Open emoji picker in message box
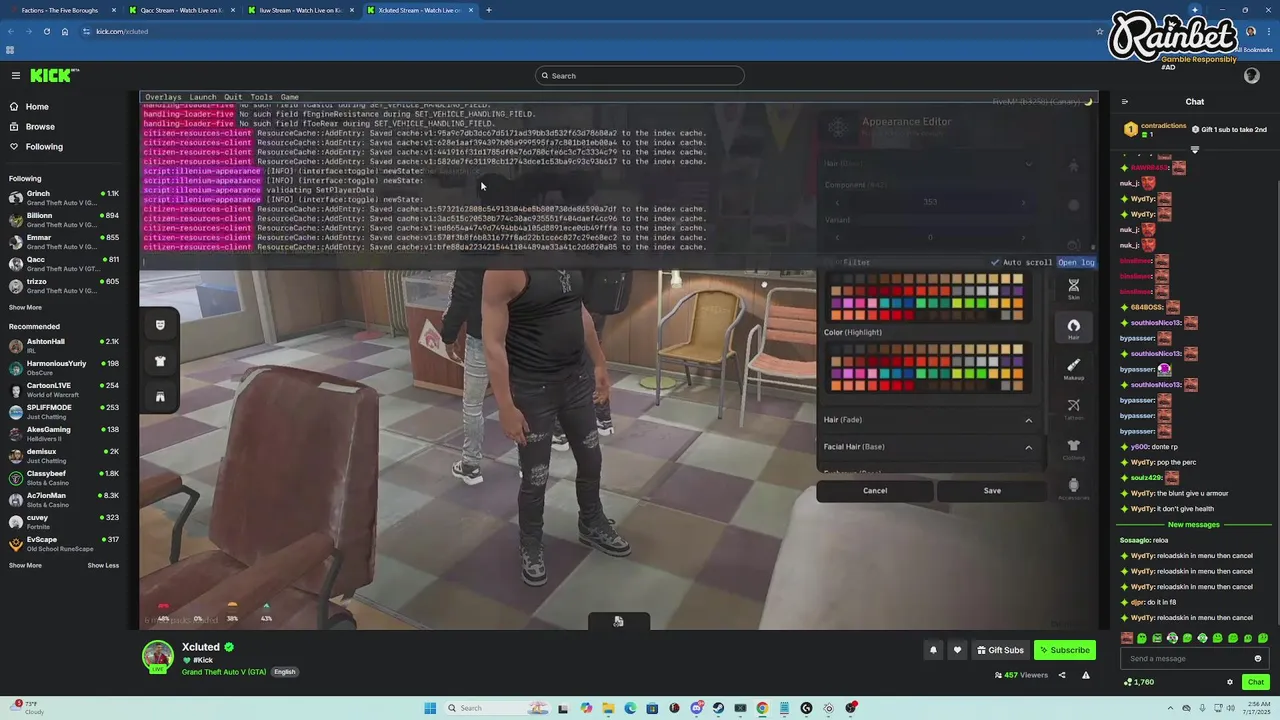The width and height of the screenshot is (1280, 720). pos(1258,659)
